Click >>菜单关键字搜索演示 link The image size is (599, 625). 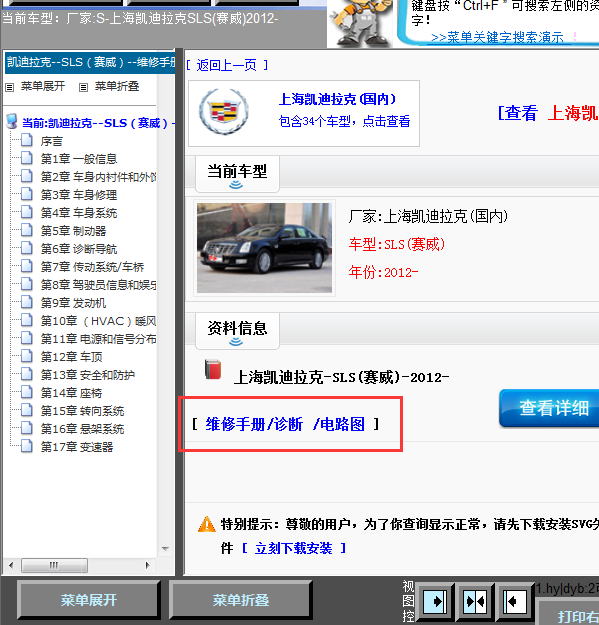coord(497,38)
